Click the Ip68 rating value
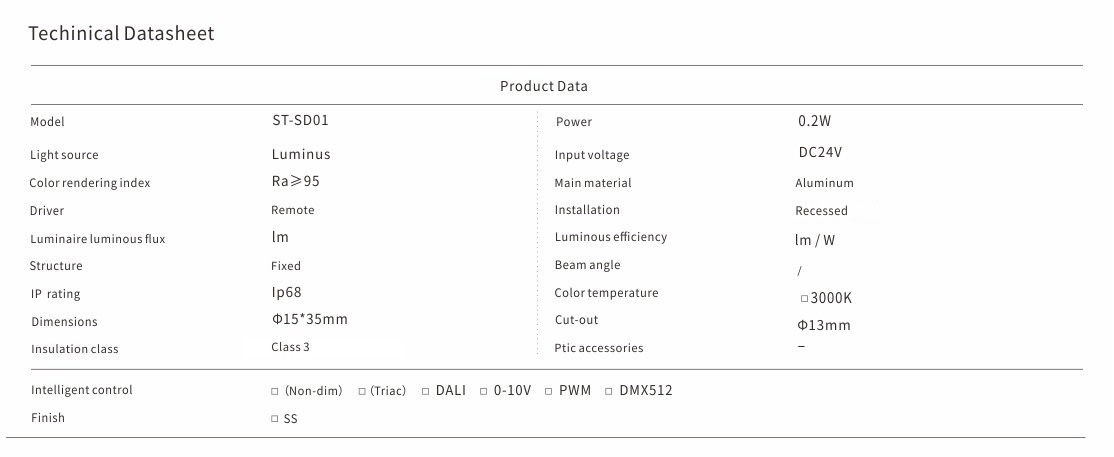The image size is (1114, 457). tap(286, 292)
